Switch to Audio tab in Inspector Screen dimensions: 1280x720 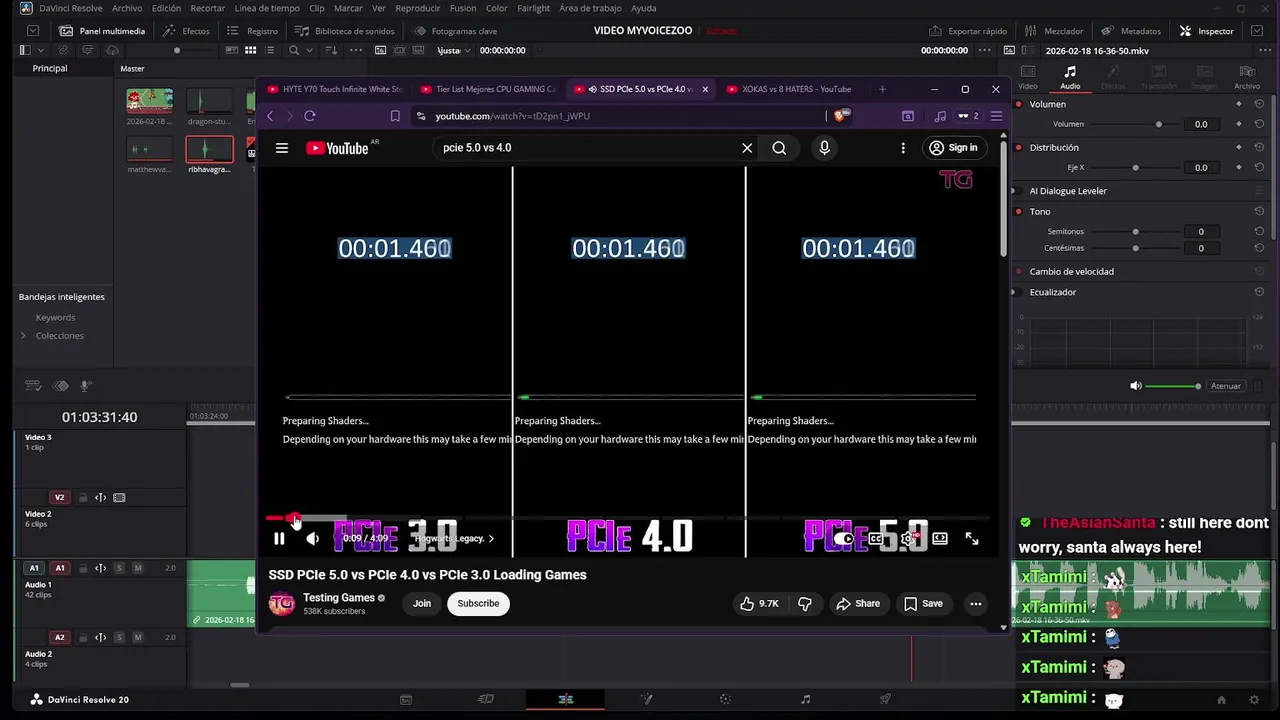coord(1070,77)
